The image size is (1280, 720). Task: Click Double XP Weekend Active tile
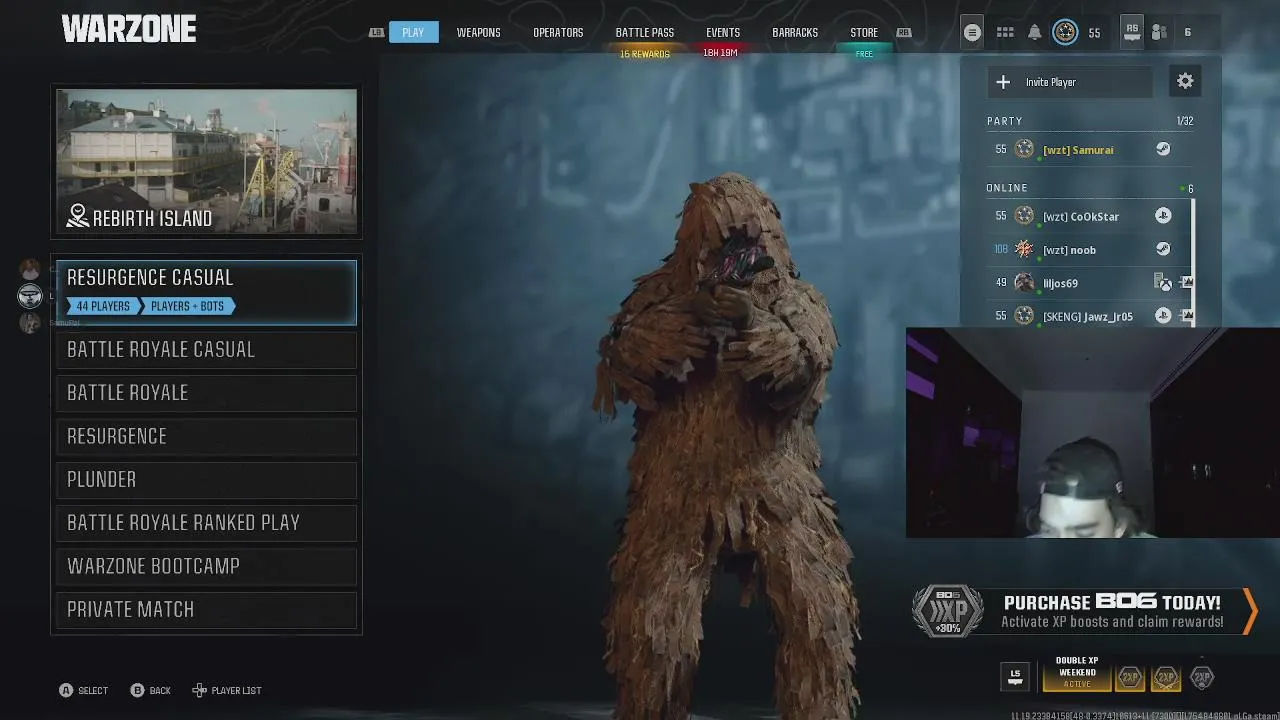[x=1077, y=674]
